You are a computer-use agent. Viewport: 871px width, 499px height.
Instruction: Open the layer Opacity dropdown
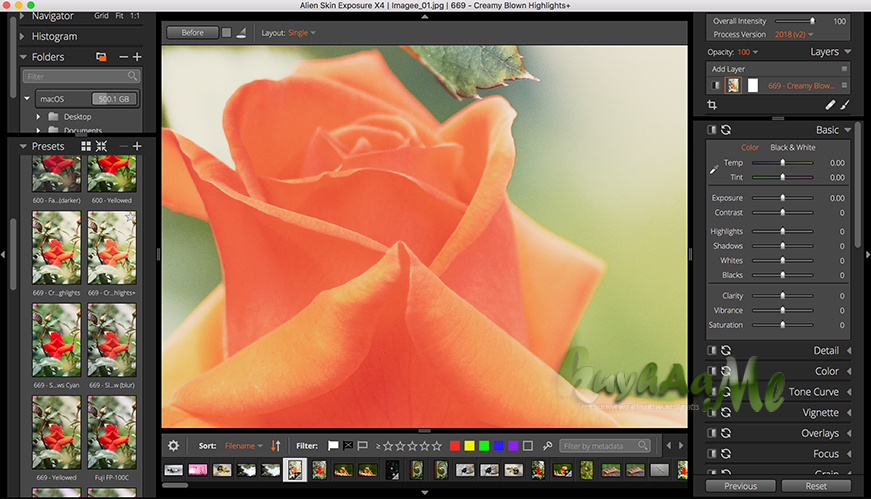coord(748,52)
